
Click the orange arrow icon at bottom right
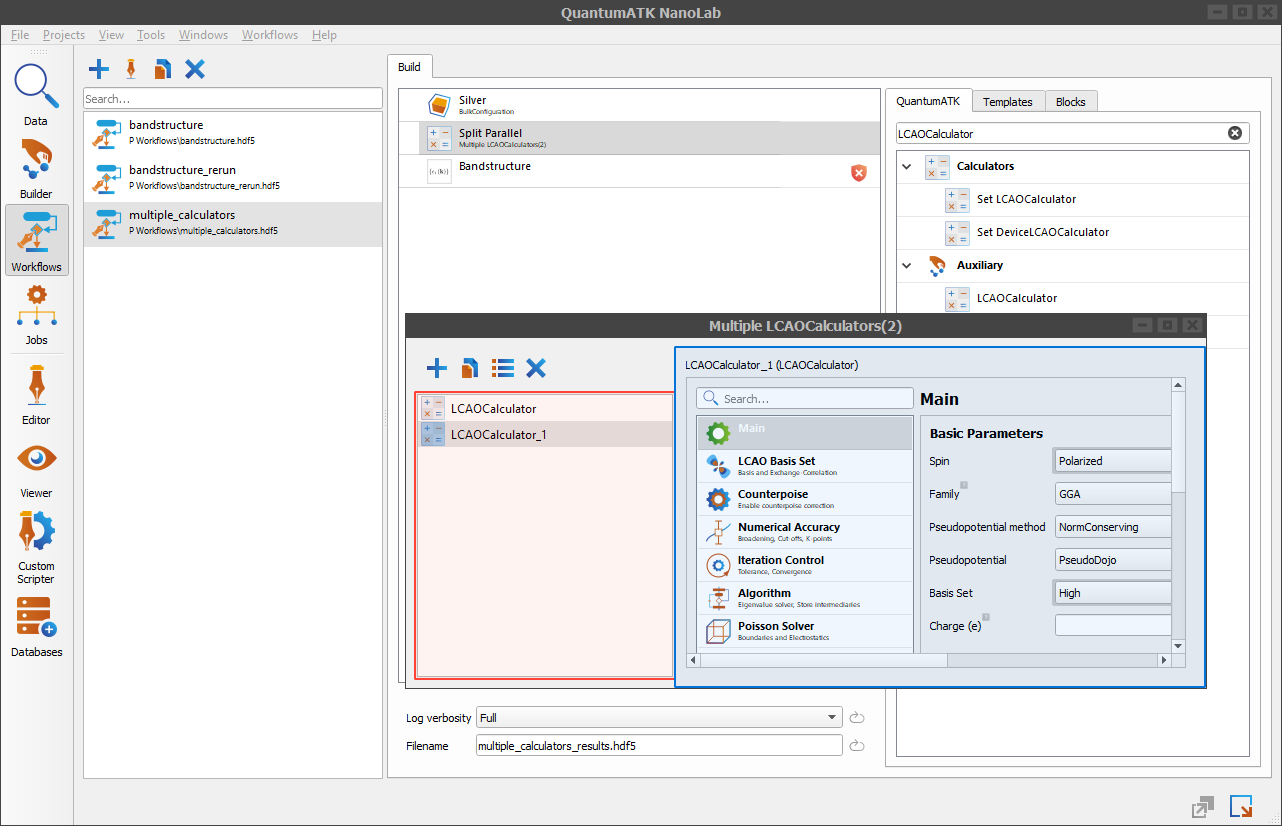1241,806
